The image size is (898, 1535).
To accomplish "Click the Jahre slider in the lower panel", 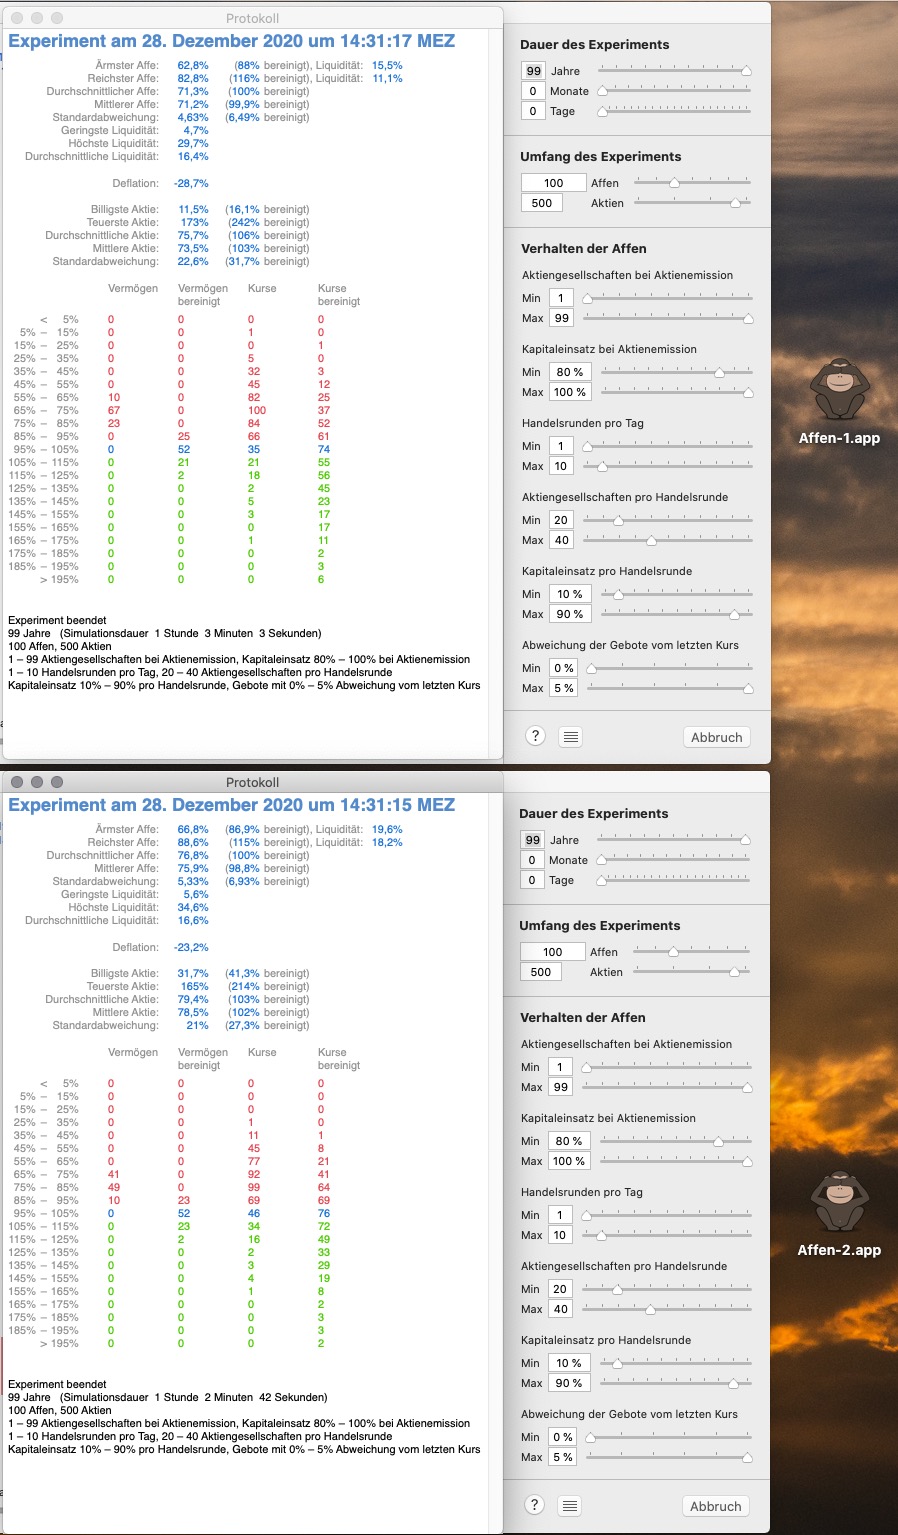I will [674, 840].
